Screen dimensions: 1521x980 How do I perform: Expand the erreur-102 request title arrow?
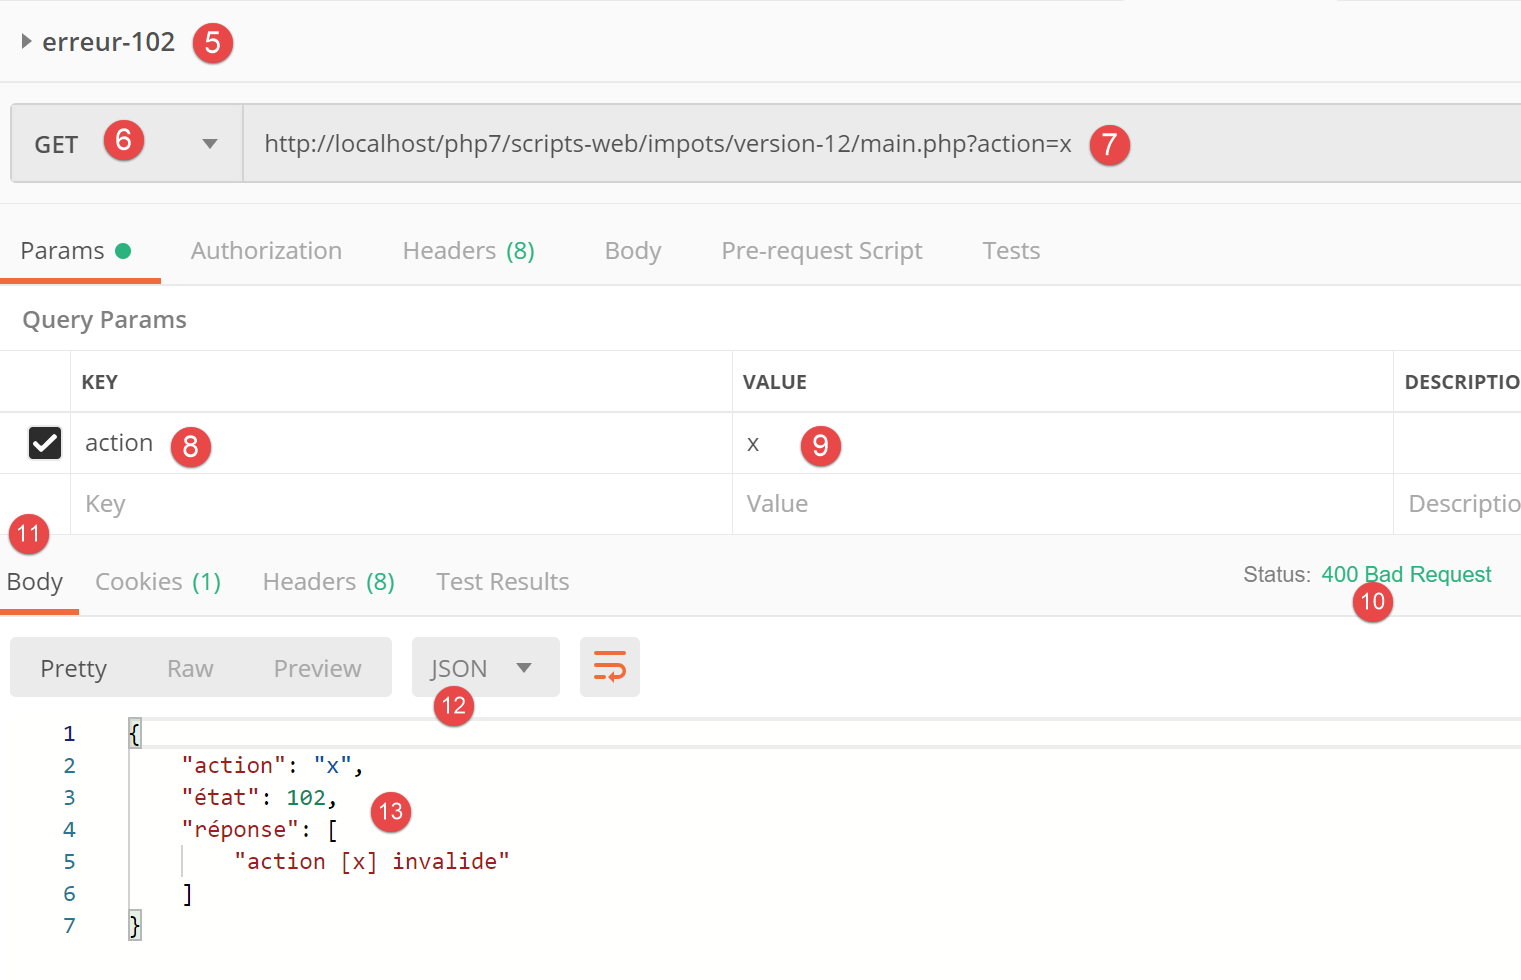tap(27, 42)
